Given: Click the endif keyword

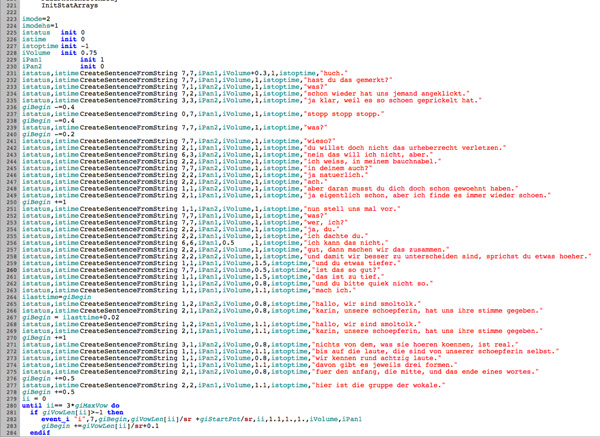Looking at the screenshot, I should (x=40, y=434).
